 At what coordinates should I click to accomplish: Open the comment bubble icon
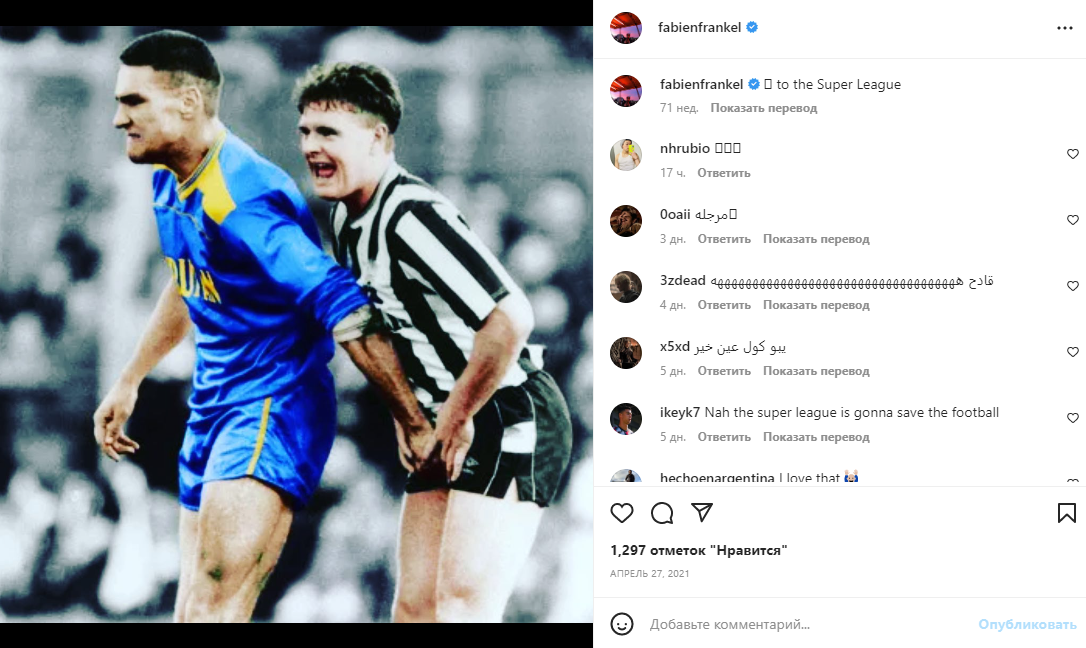coord(662,513)
